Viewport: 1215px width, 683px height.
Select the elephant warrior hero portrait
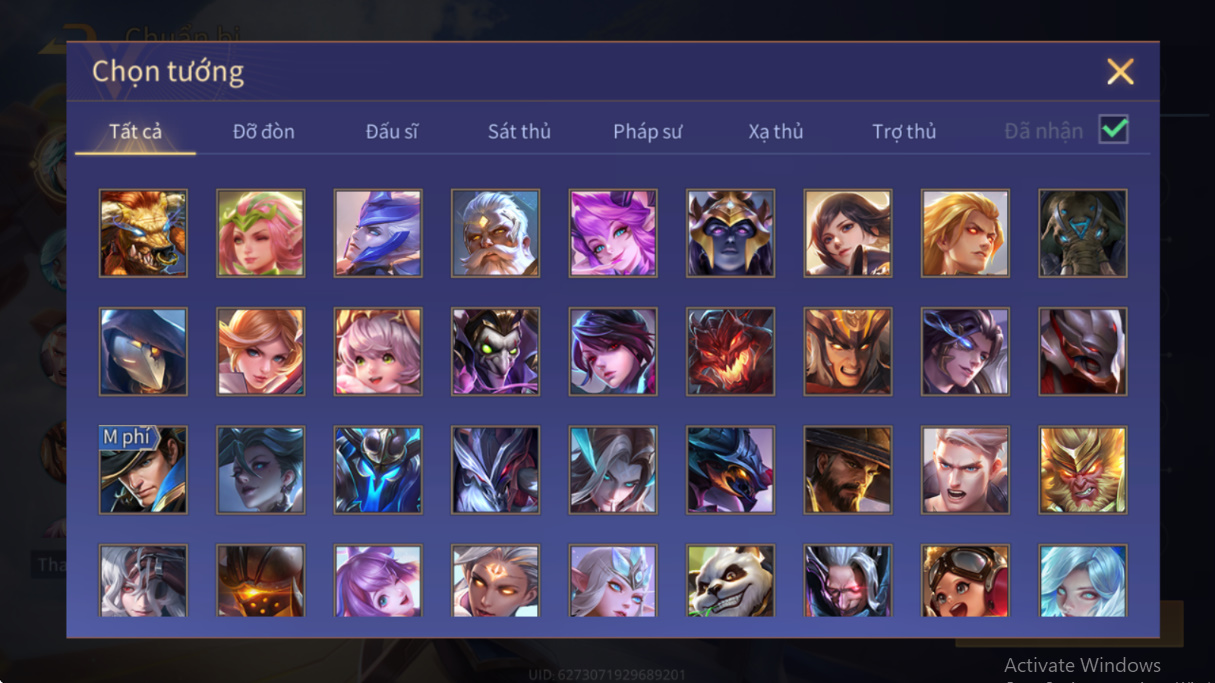point(1083,234)
